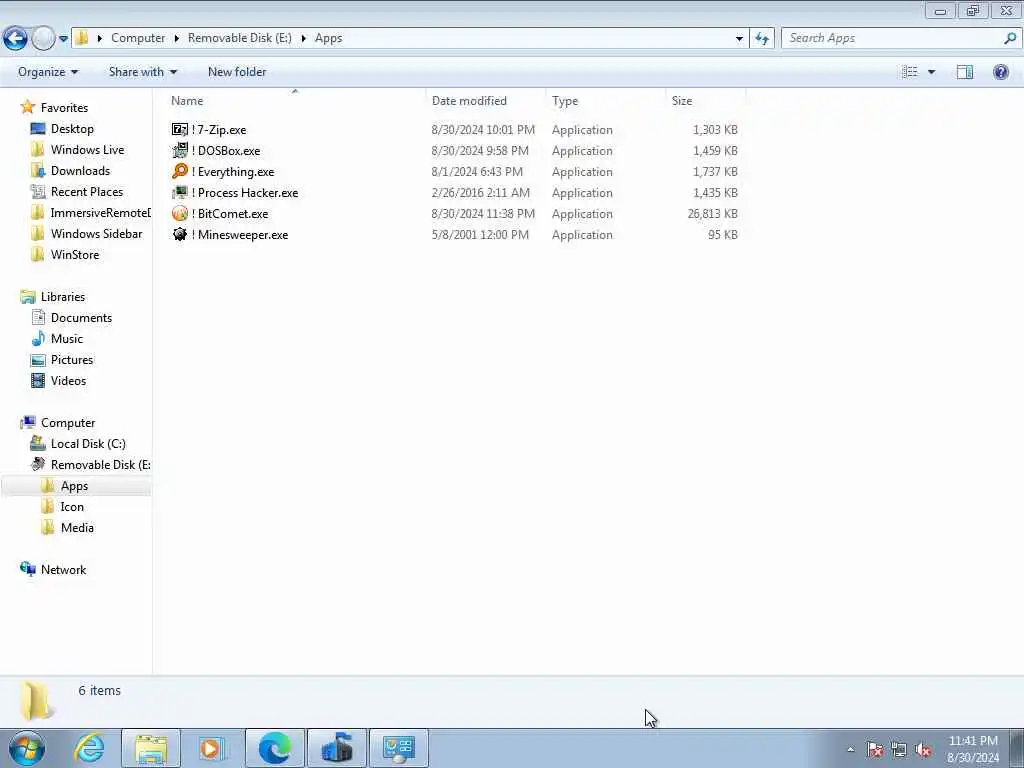
Task: Click the '! DOSBox.exe' file name
Action: pos(226,151)
